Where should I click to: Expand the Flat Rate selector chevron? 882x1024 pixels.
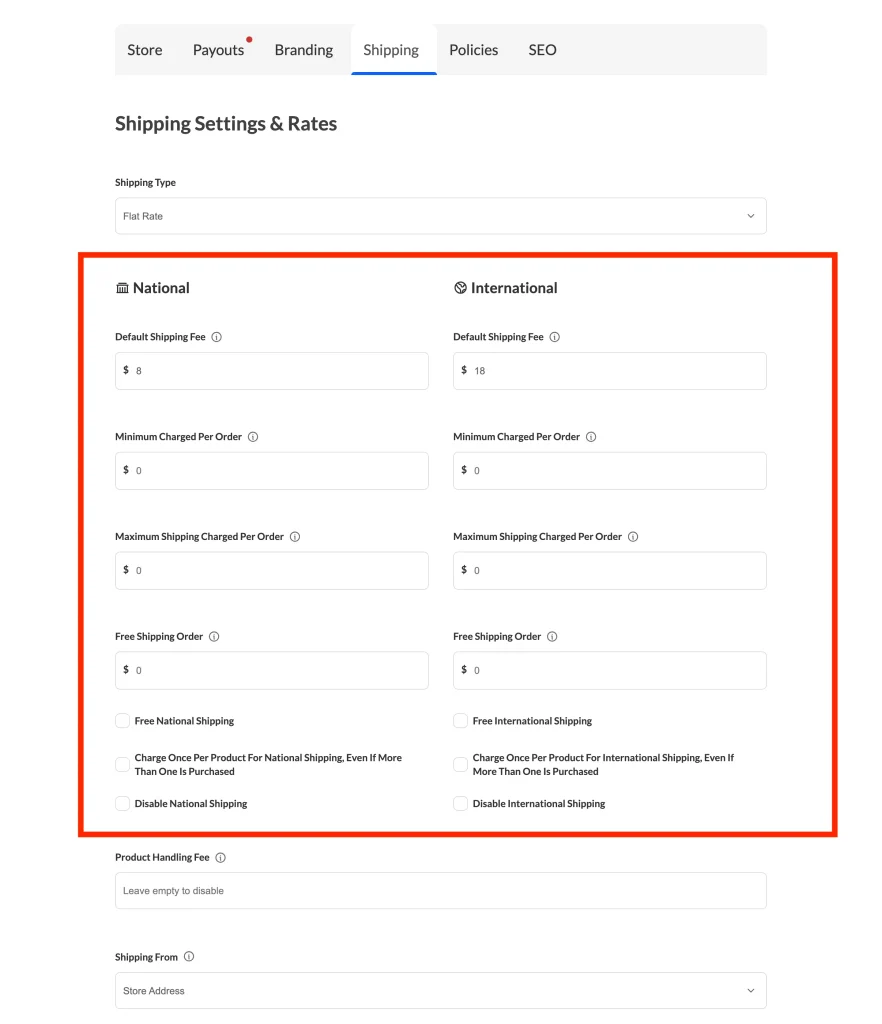coord(750,215)
